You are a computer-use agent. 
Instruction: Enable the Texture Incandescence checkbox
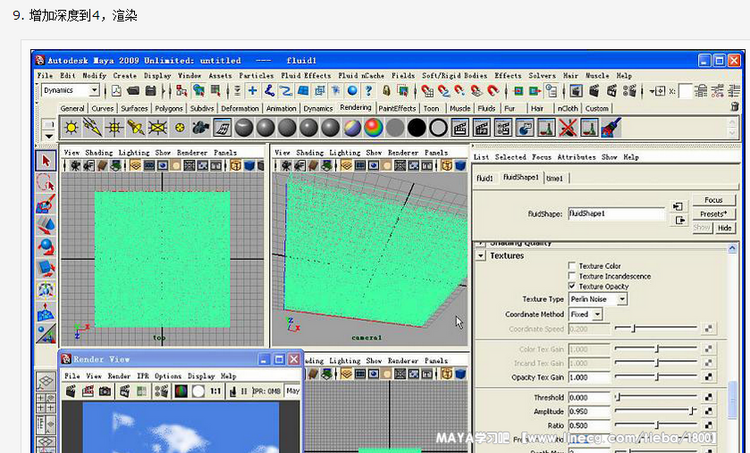(x=572, y=276)
